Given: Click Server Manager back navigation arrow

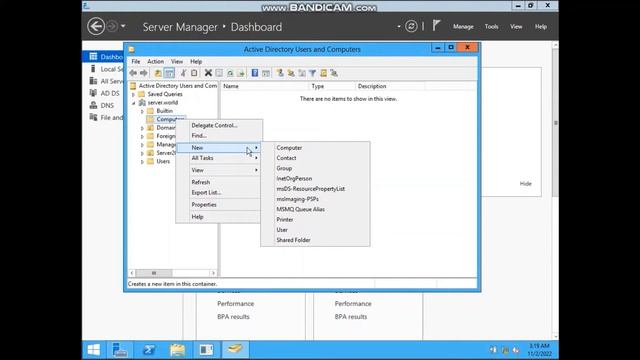Looking at the screenshot, I should coord(96,27).
